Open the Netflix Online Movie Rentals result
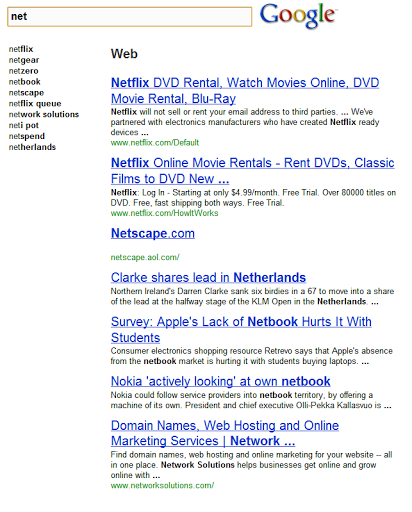Screen dimensions: 412x512 (x=253, y=171)
